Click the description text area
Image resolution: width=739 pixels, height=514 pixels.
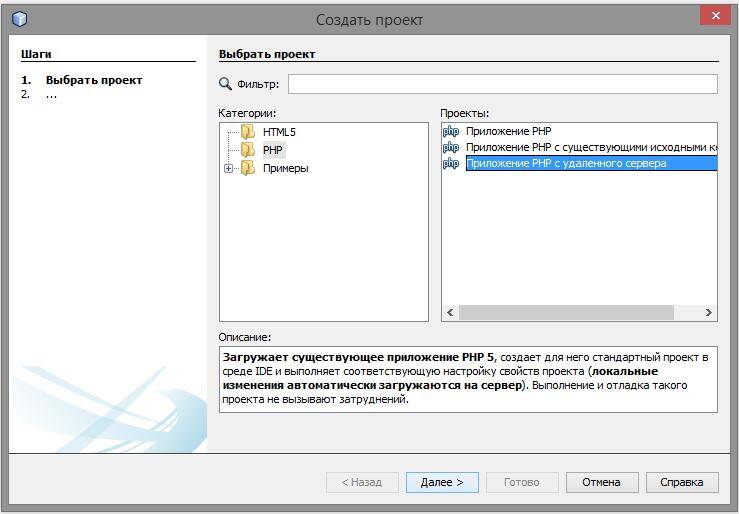[x=468, y=379]
